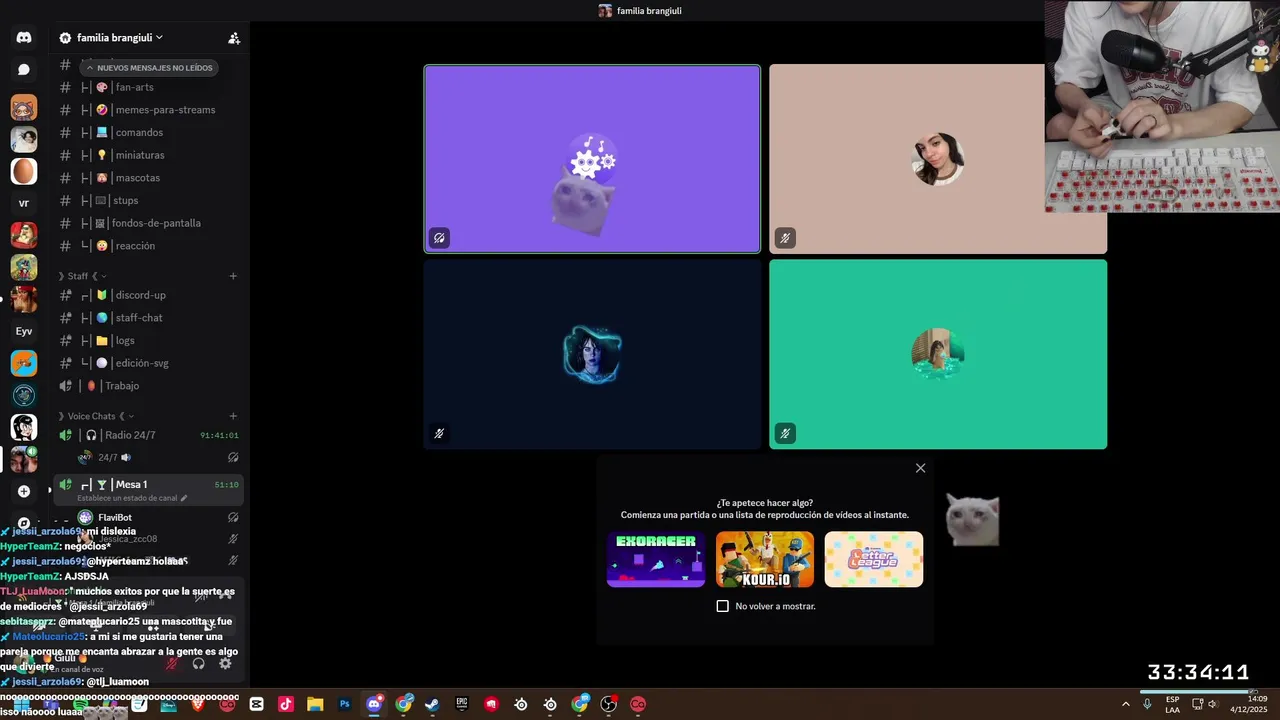Open Discord direct messages home icon
This screenshot has width=1280, height=720.
click(x=24, y=38)
